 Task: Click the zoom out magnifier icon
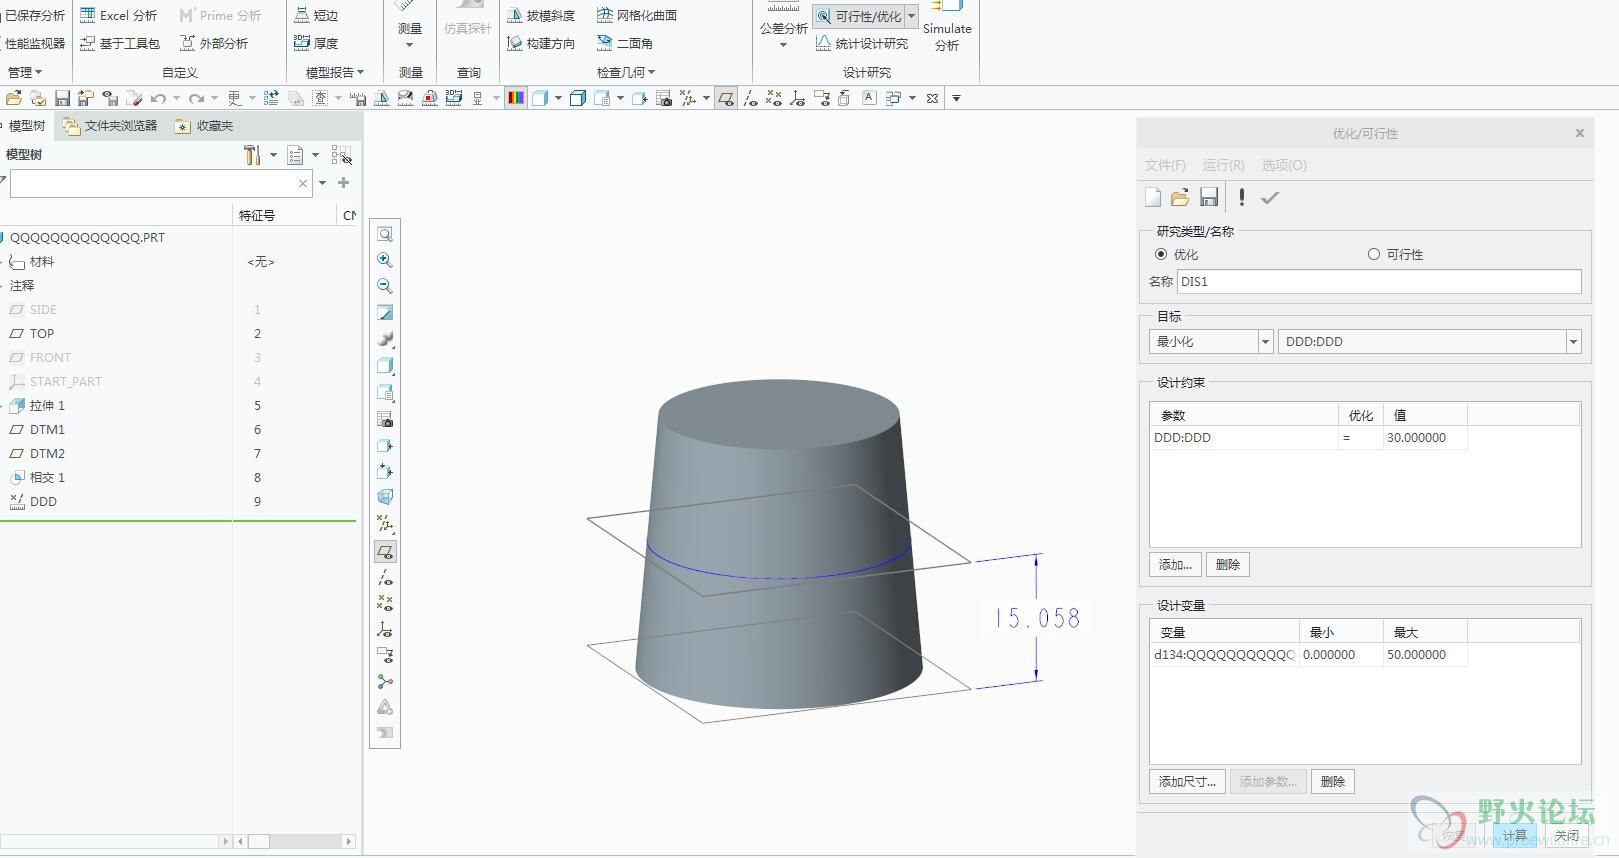click(x=384, y=286)
